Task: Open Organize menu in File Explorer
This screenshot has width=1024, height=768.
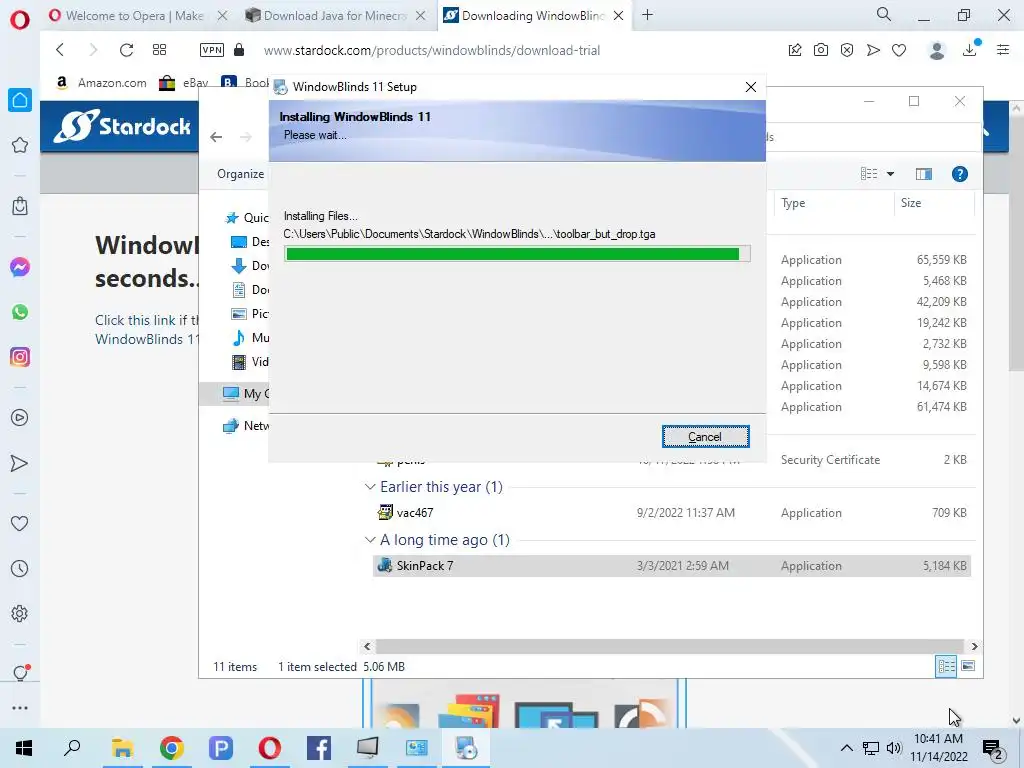Action: (x=240, y=174)
